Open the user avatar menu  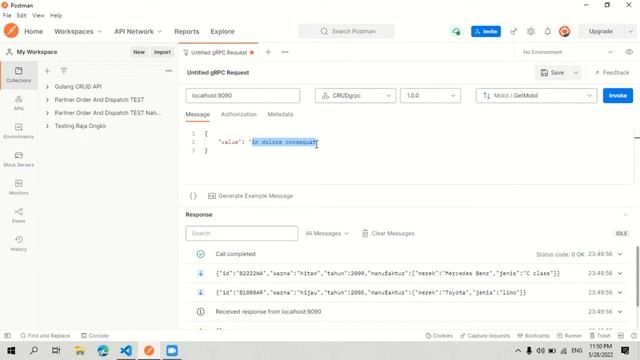564,31
